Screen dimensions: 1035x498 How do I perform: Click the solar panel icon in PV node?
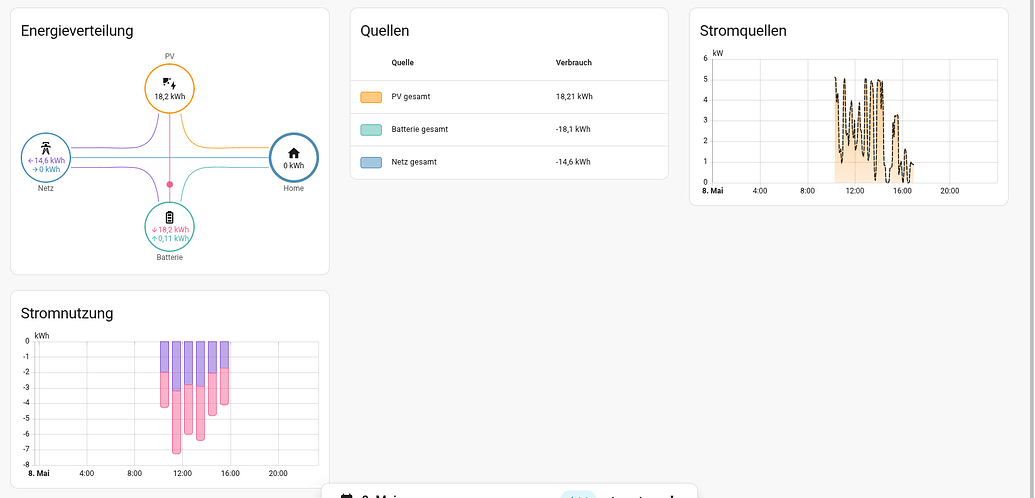coord(169,83)
